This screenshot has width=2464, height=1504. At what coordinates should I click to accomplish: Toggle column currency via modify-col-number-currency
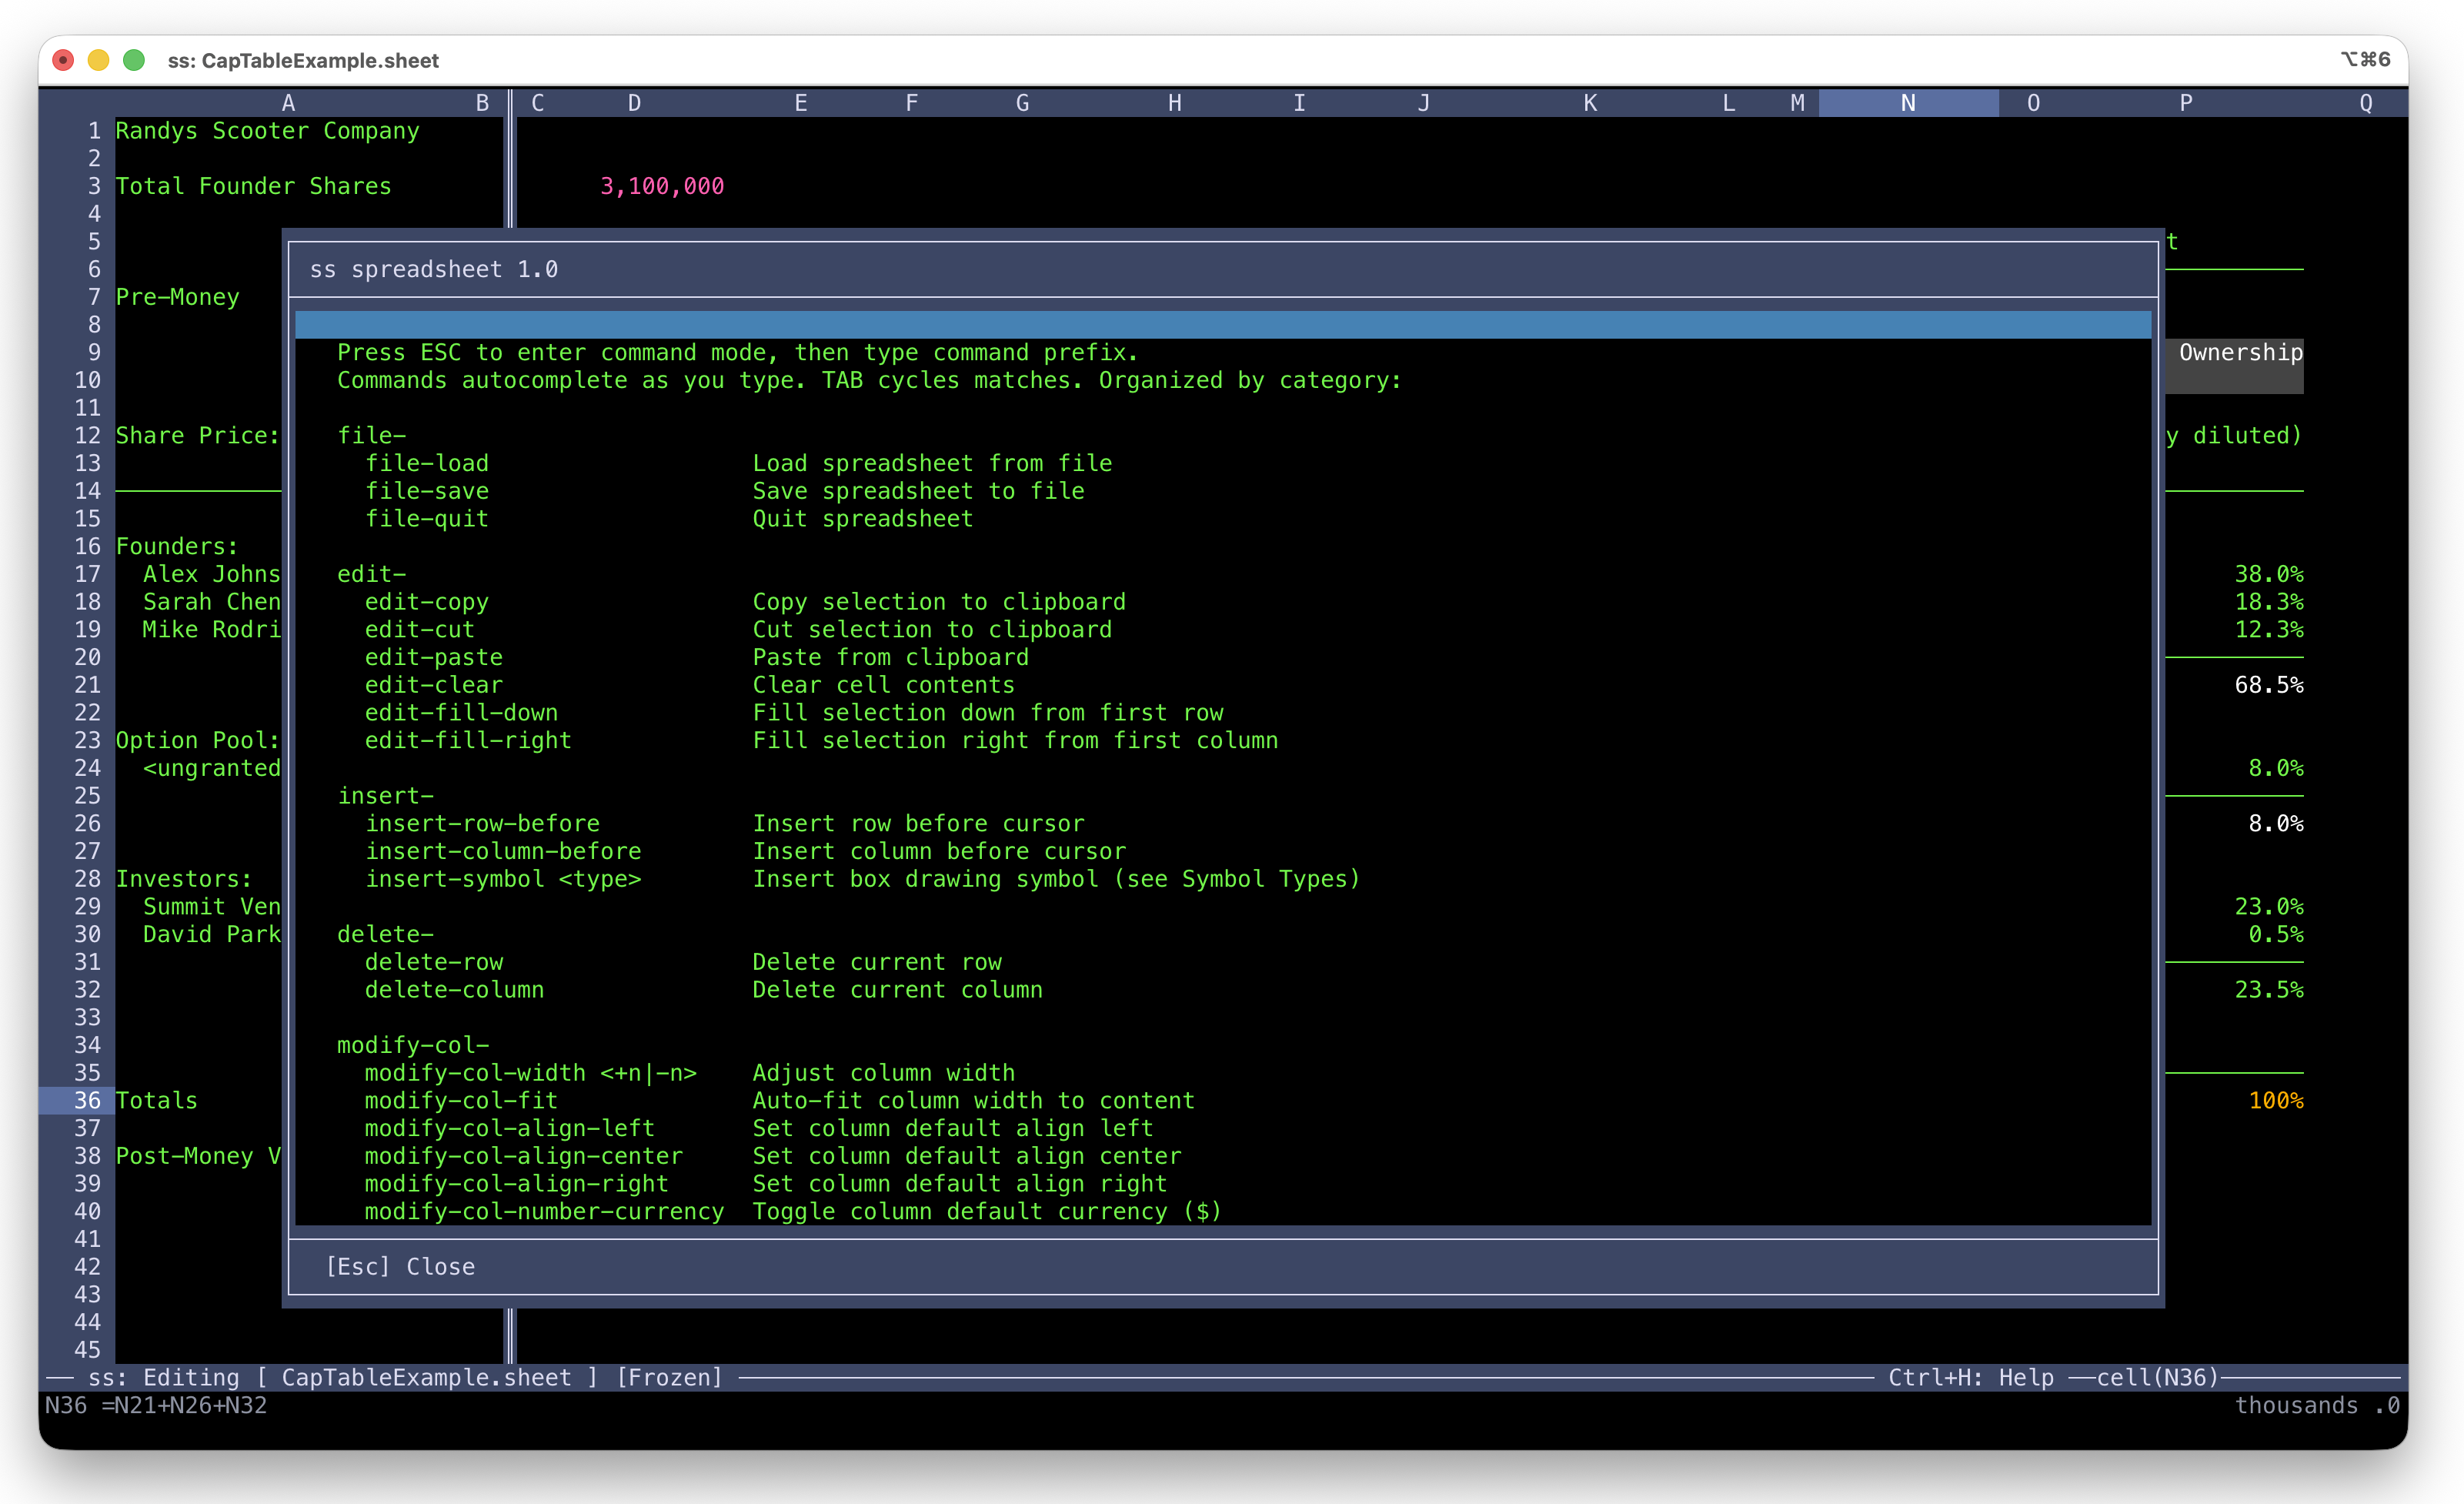point(544,1211)
